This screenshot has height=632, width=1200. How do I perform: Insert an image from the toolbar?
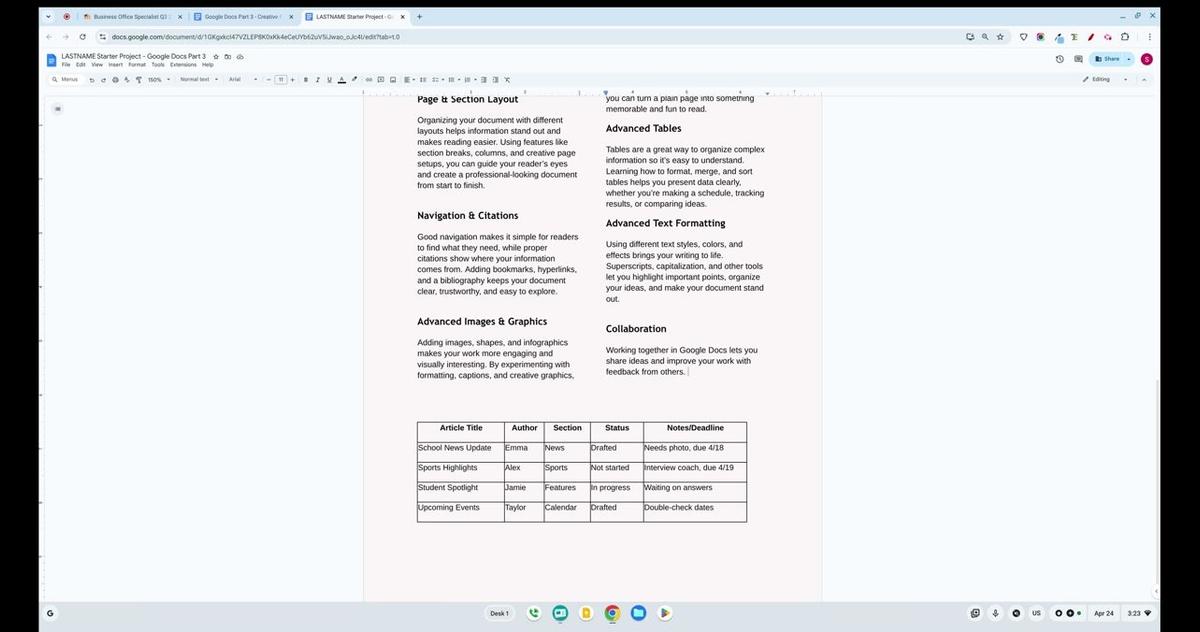(393, 79)
